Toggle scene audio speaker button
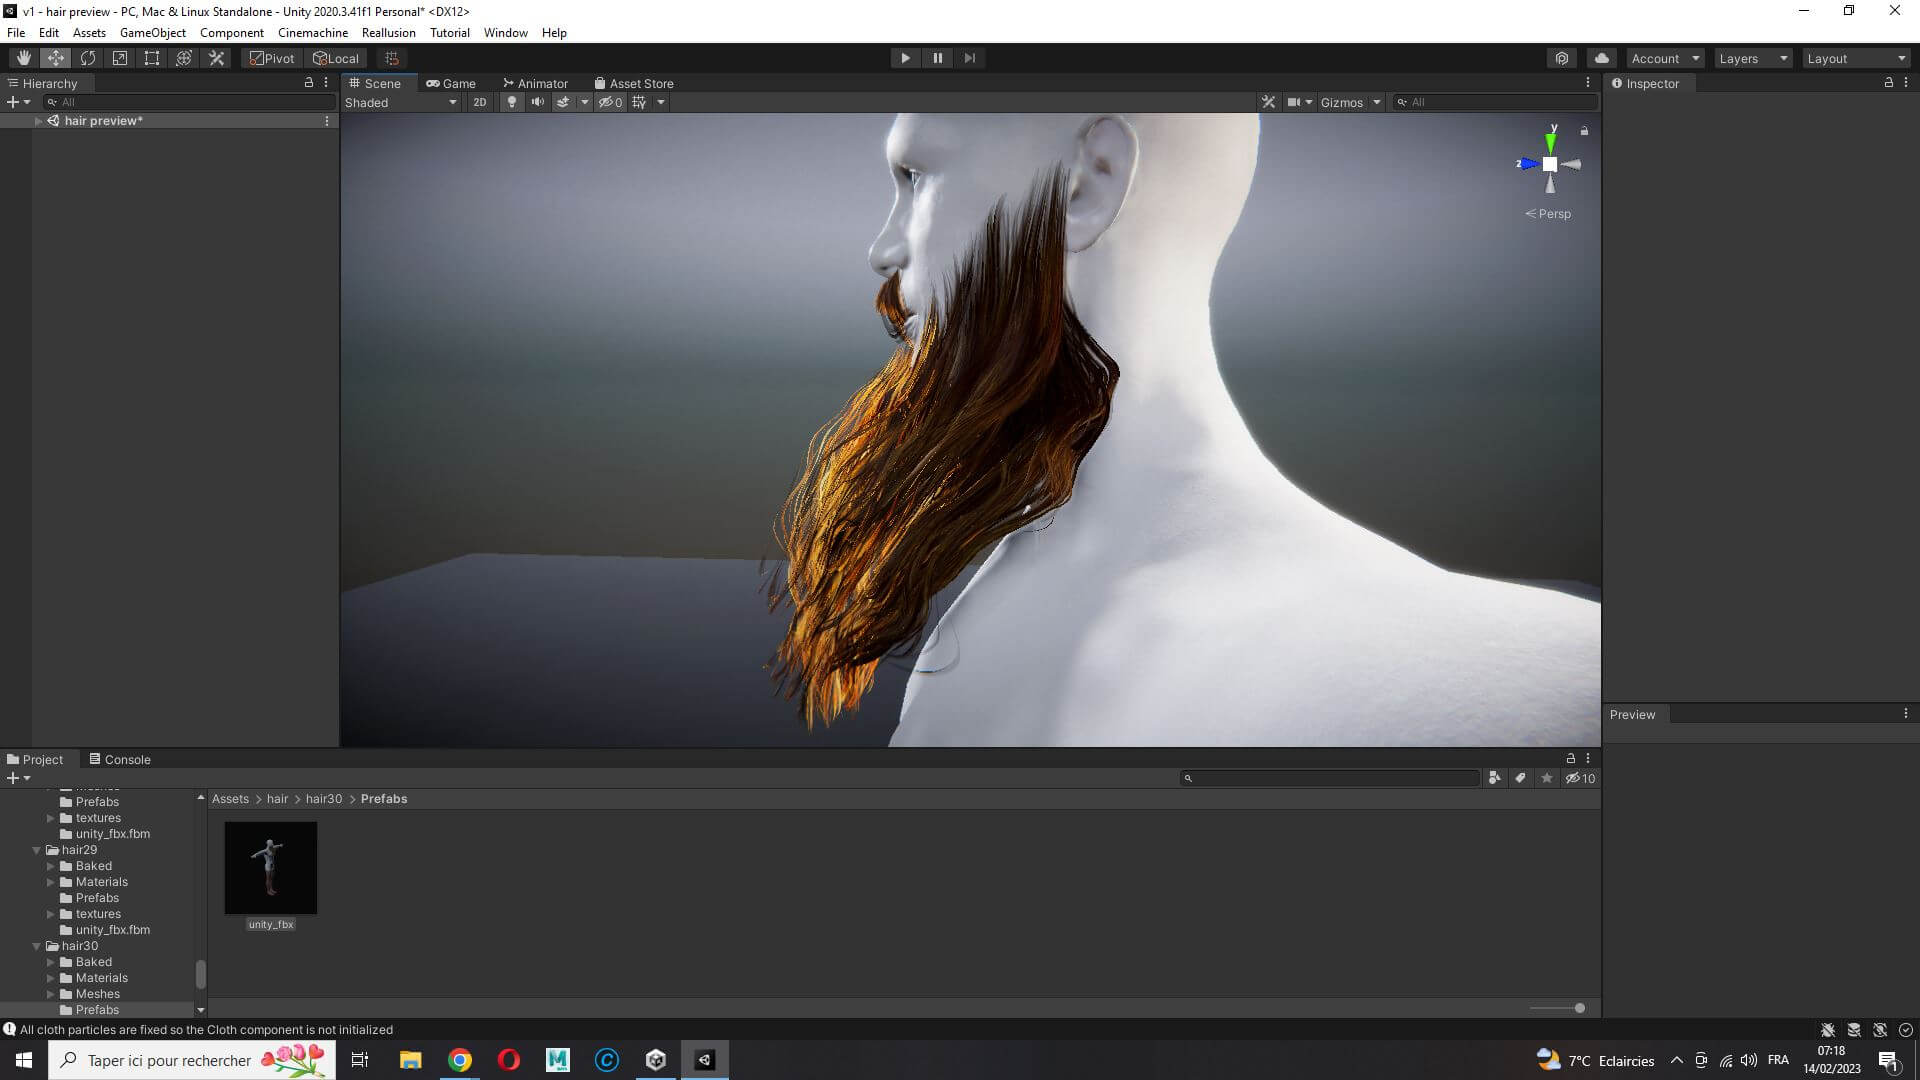 click(538, 102)
